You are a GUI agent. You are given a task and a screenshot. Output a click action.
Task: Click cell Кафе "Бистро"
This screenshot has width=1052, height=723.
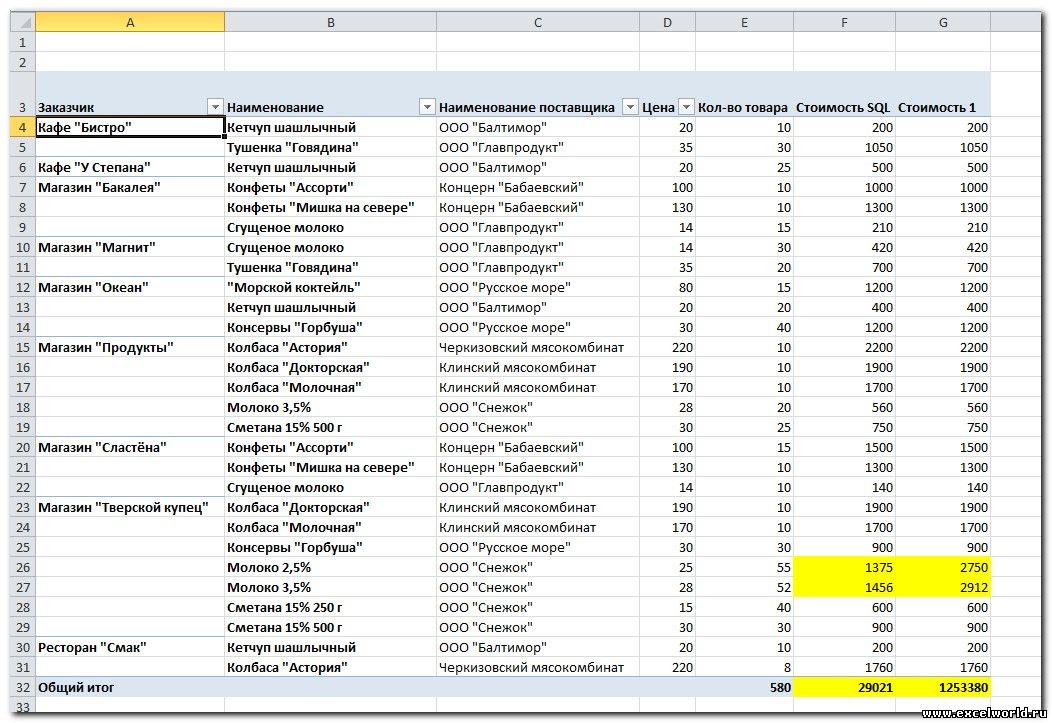point(129,127)
